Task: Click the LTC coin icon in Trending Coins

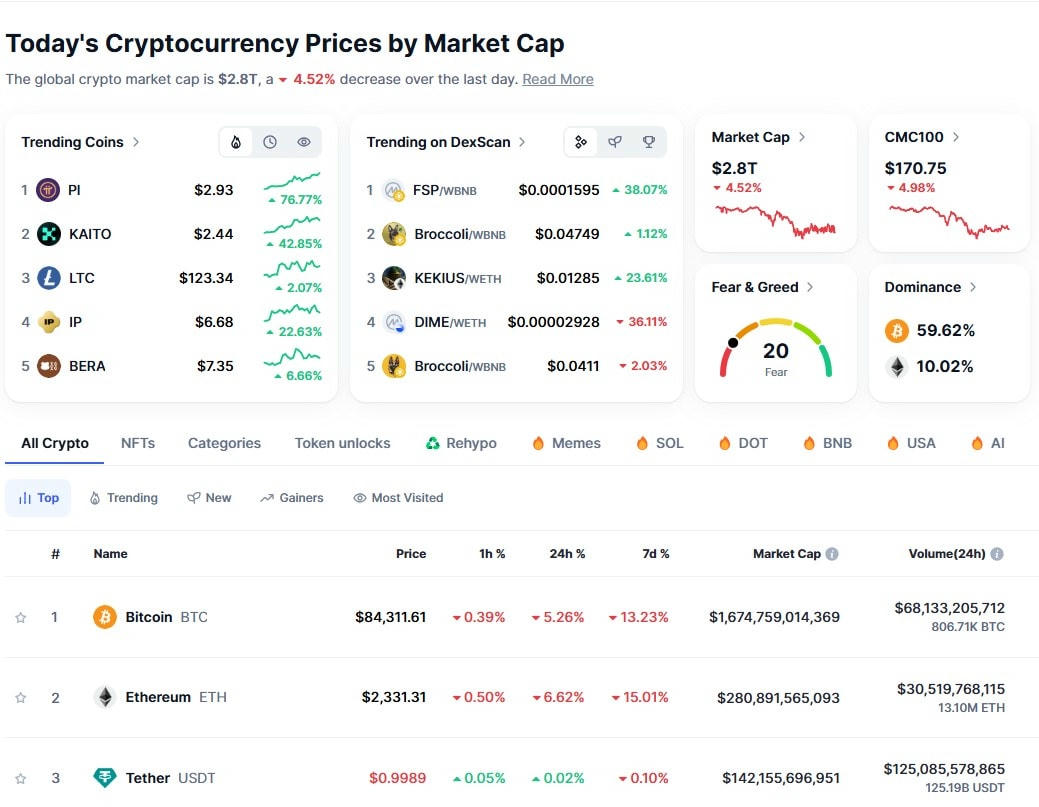Action: pos(48,278)
